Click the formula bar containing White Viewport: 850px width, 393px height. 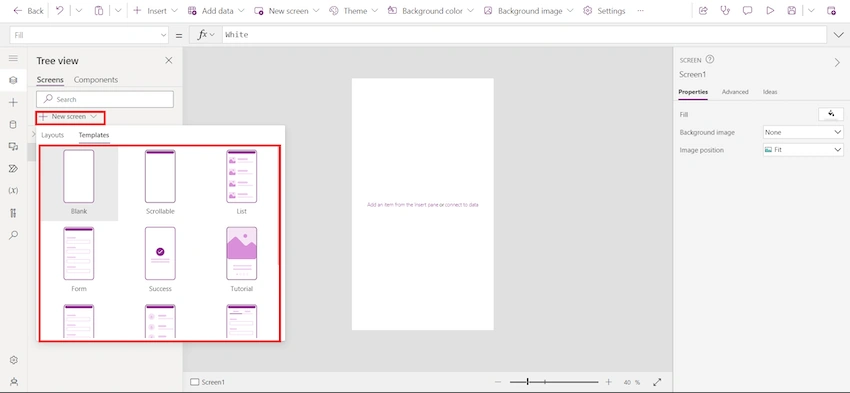[x=524, y=35]
